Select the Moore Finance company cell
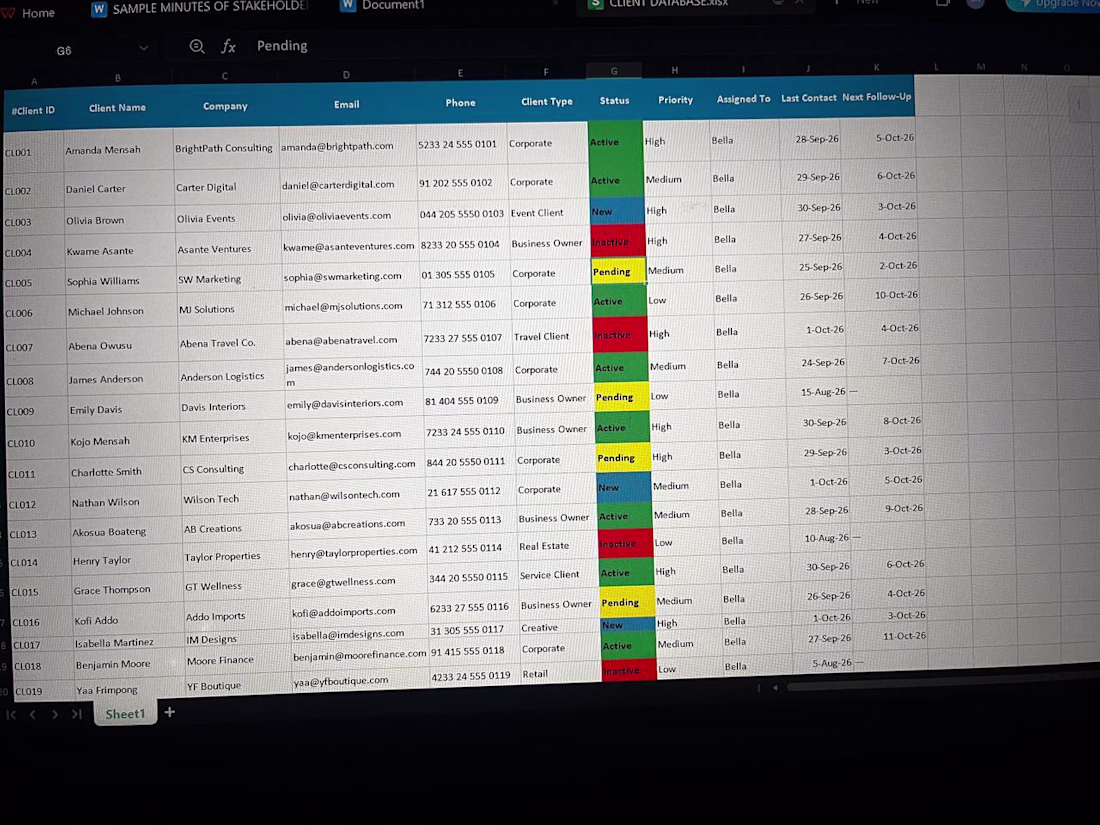Screen dimensions: 1100x825 pyautogui.click(x=238, y=660)
